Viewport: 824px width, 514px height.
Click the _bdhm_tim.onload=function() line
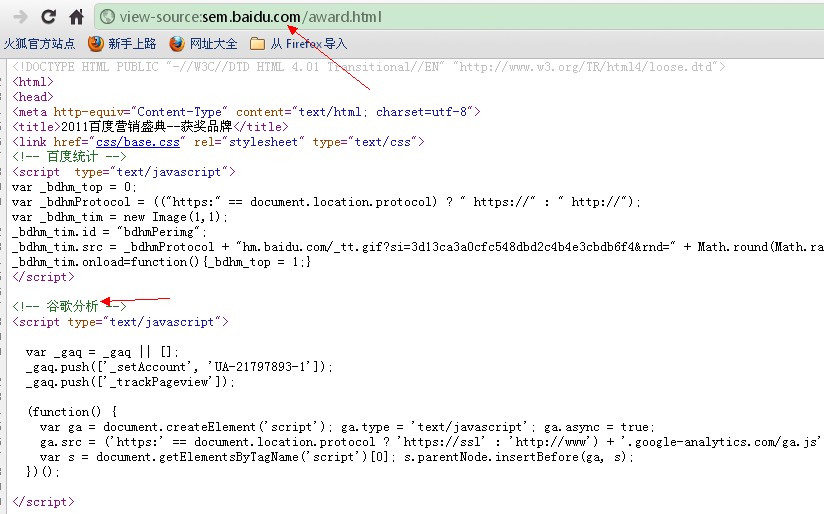click(162, 262)
